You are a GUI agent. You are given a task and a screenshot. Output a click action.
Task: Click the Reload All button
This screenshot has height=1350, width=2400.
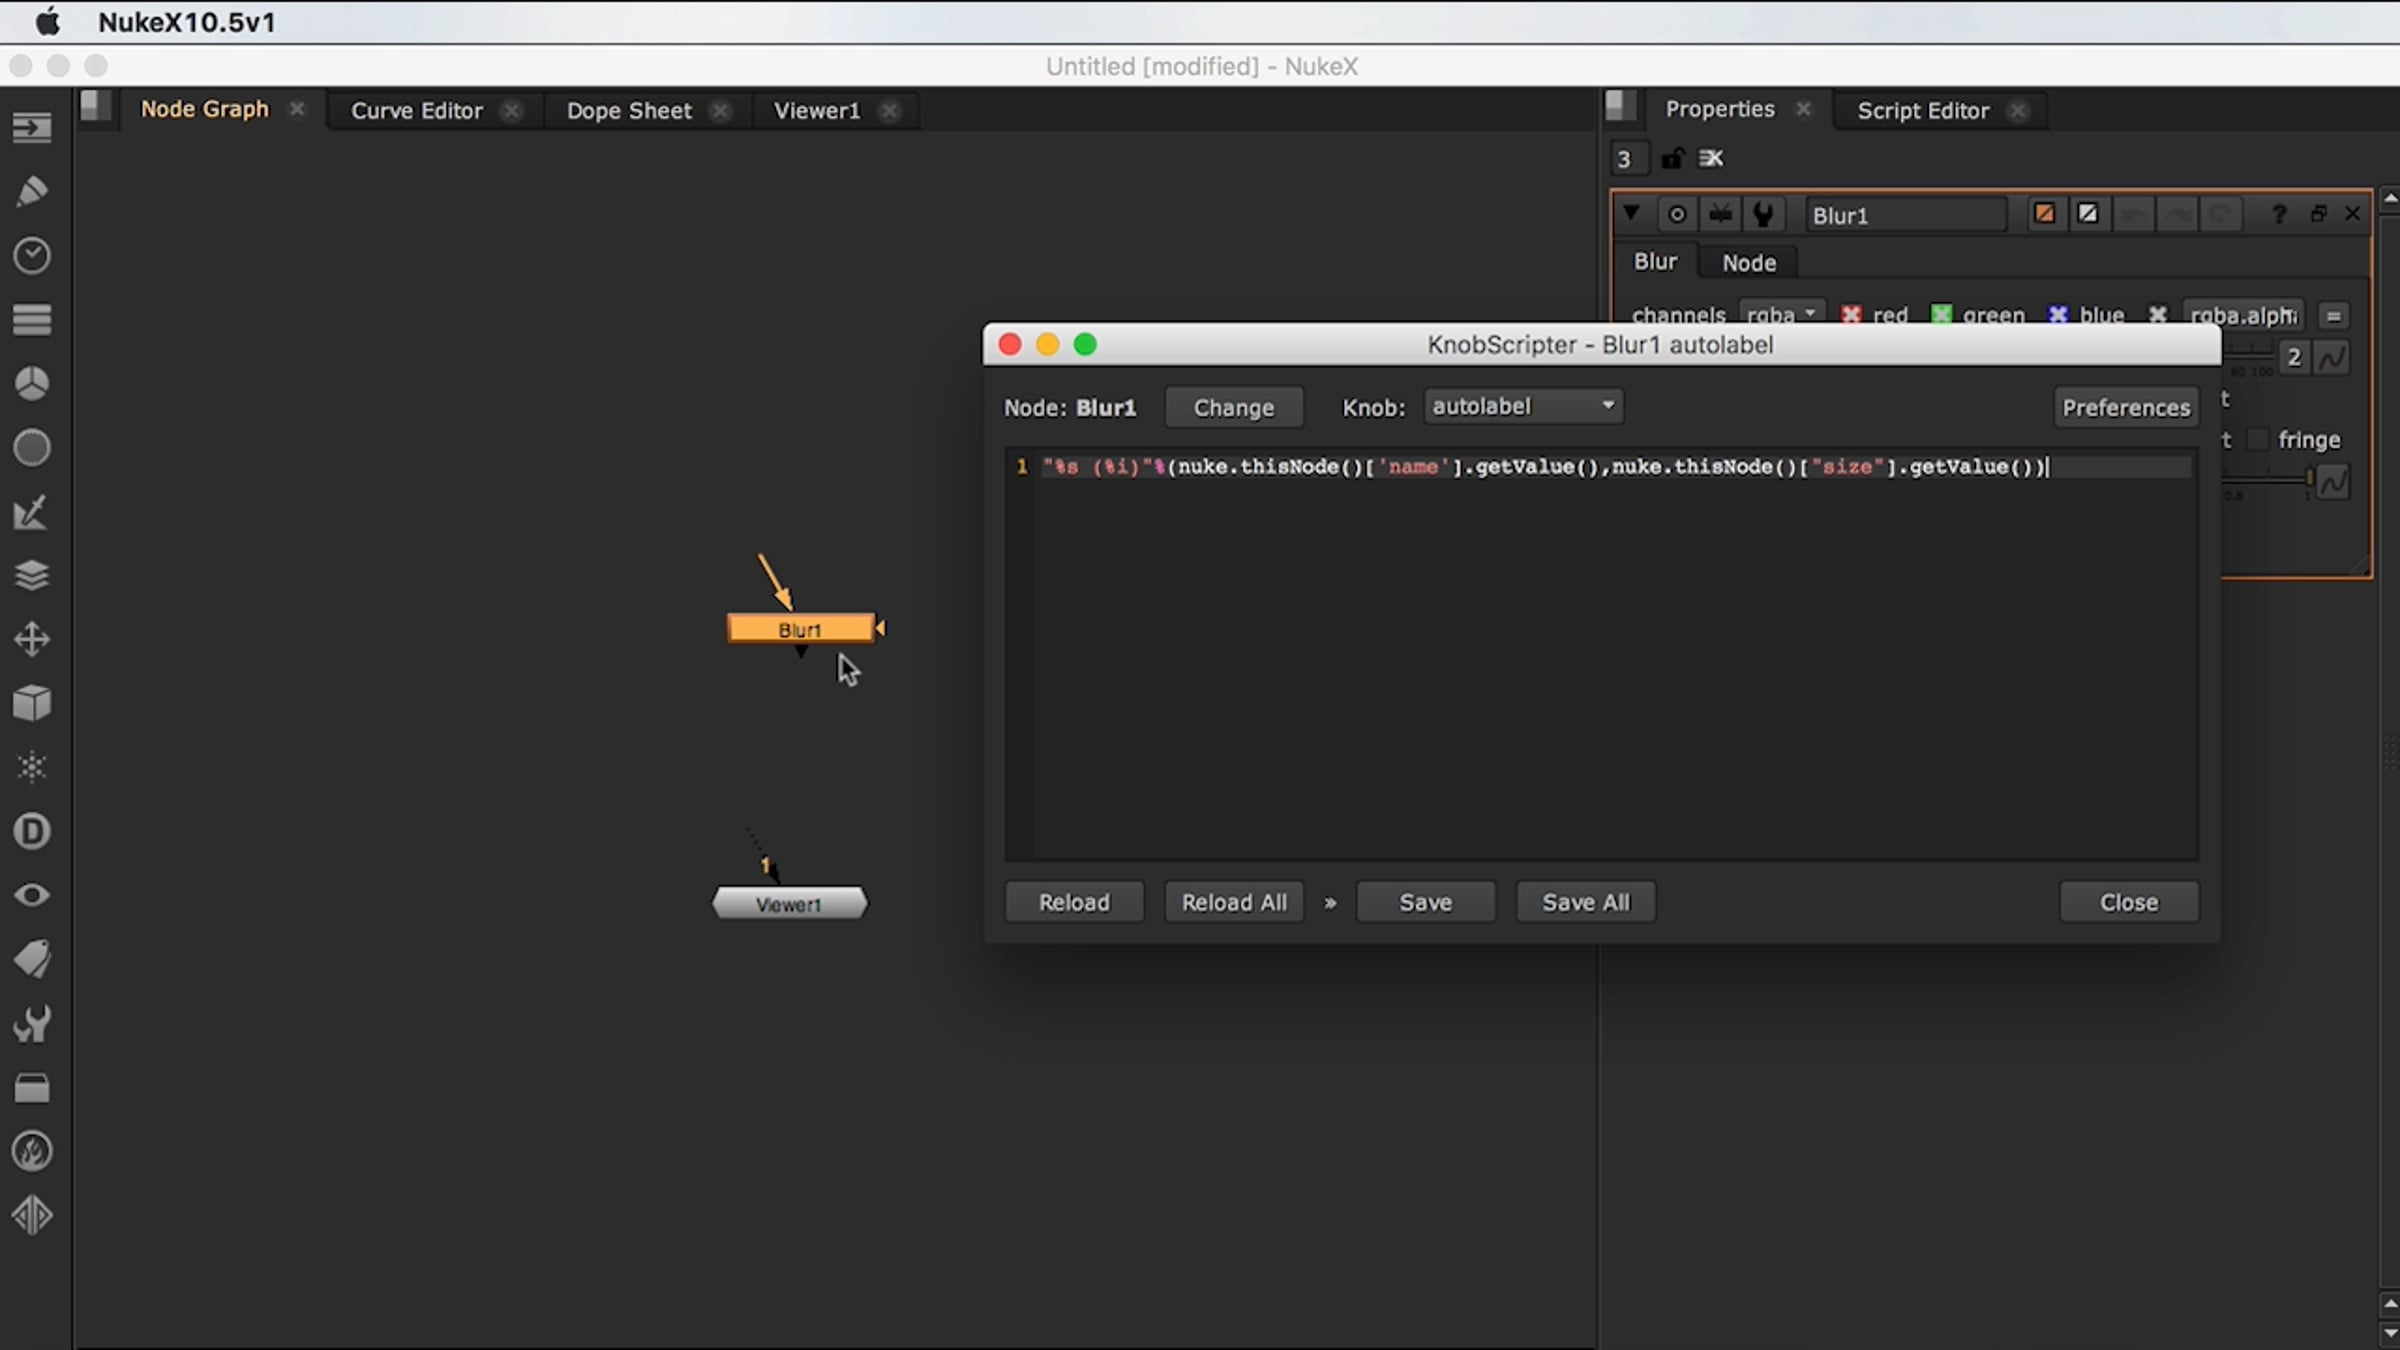tap(1234, 902)
